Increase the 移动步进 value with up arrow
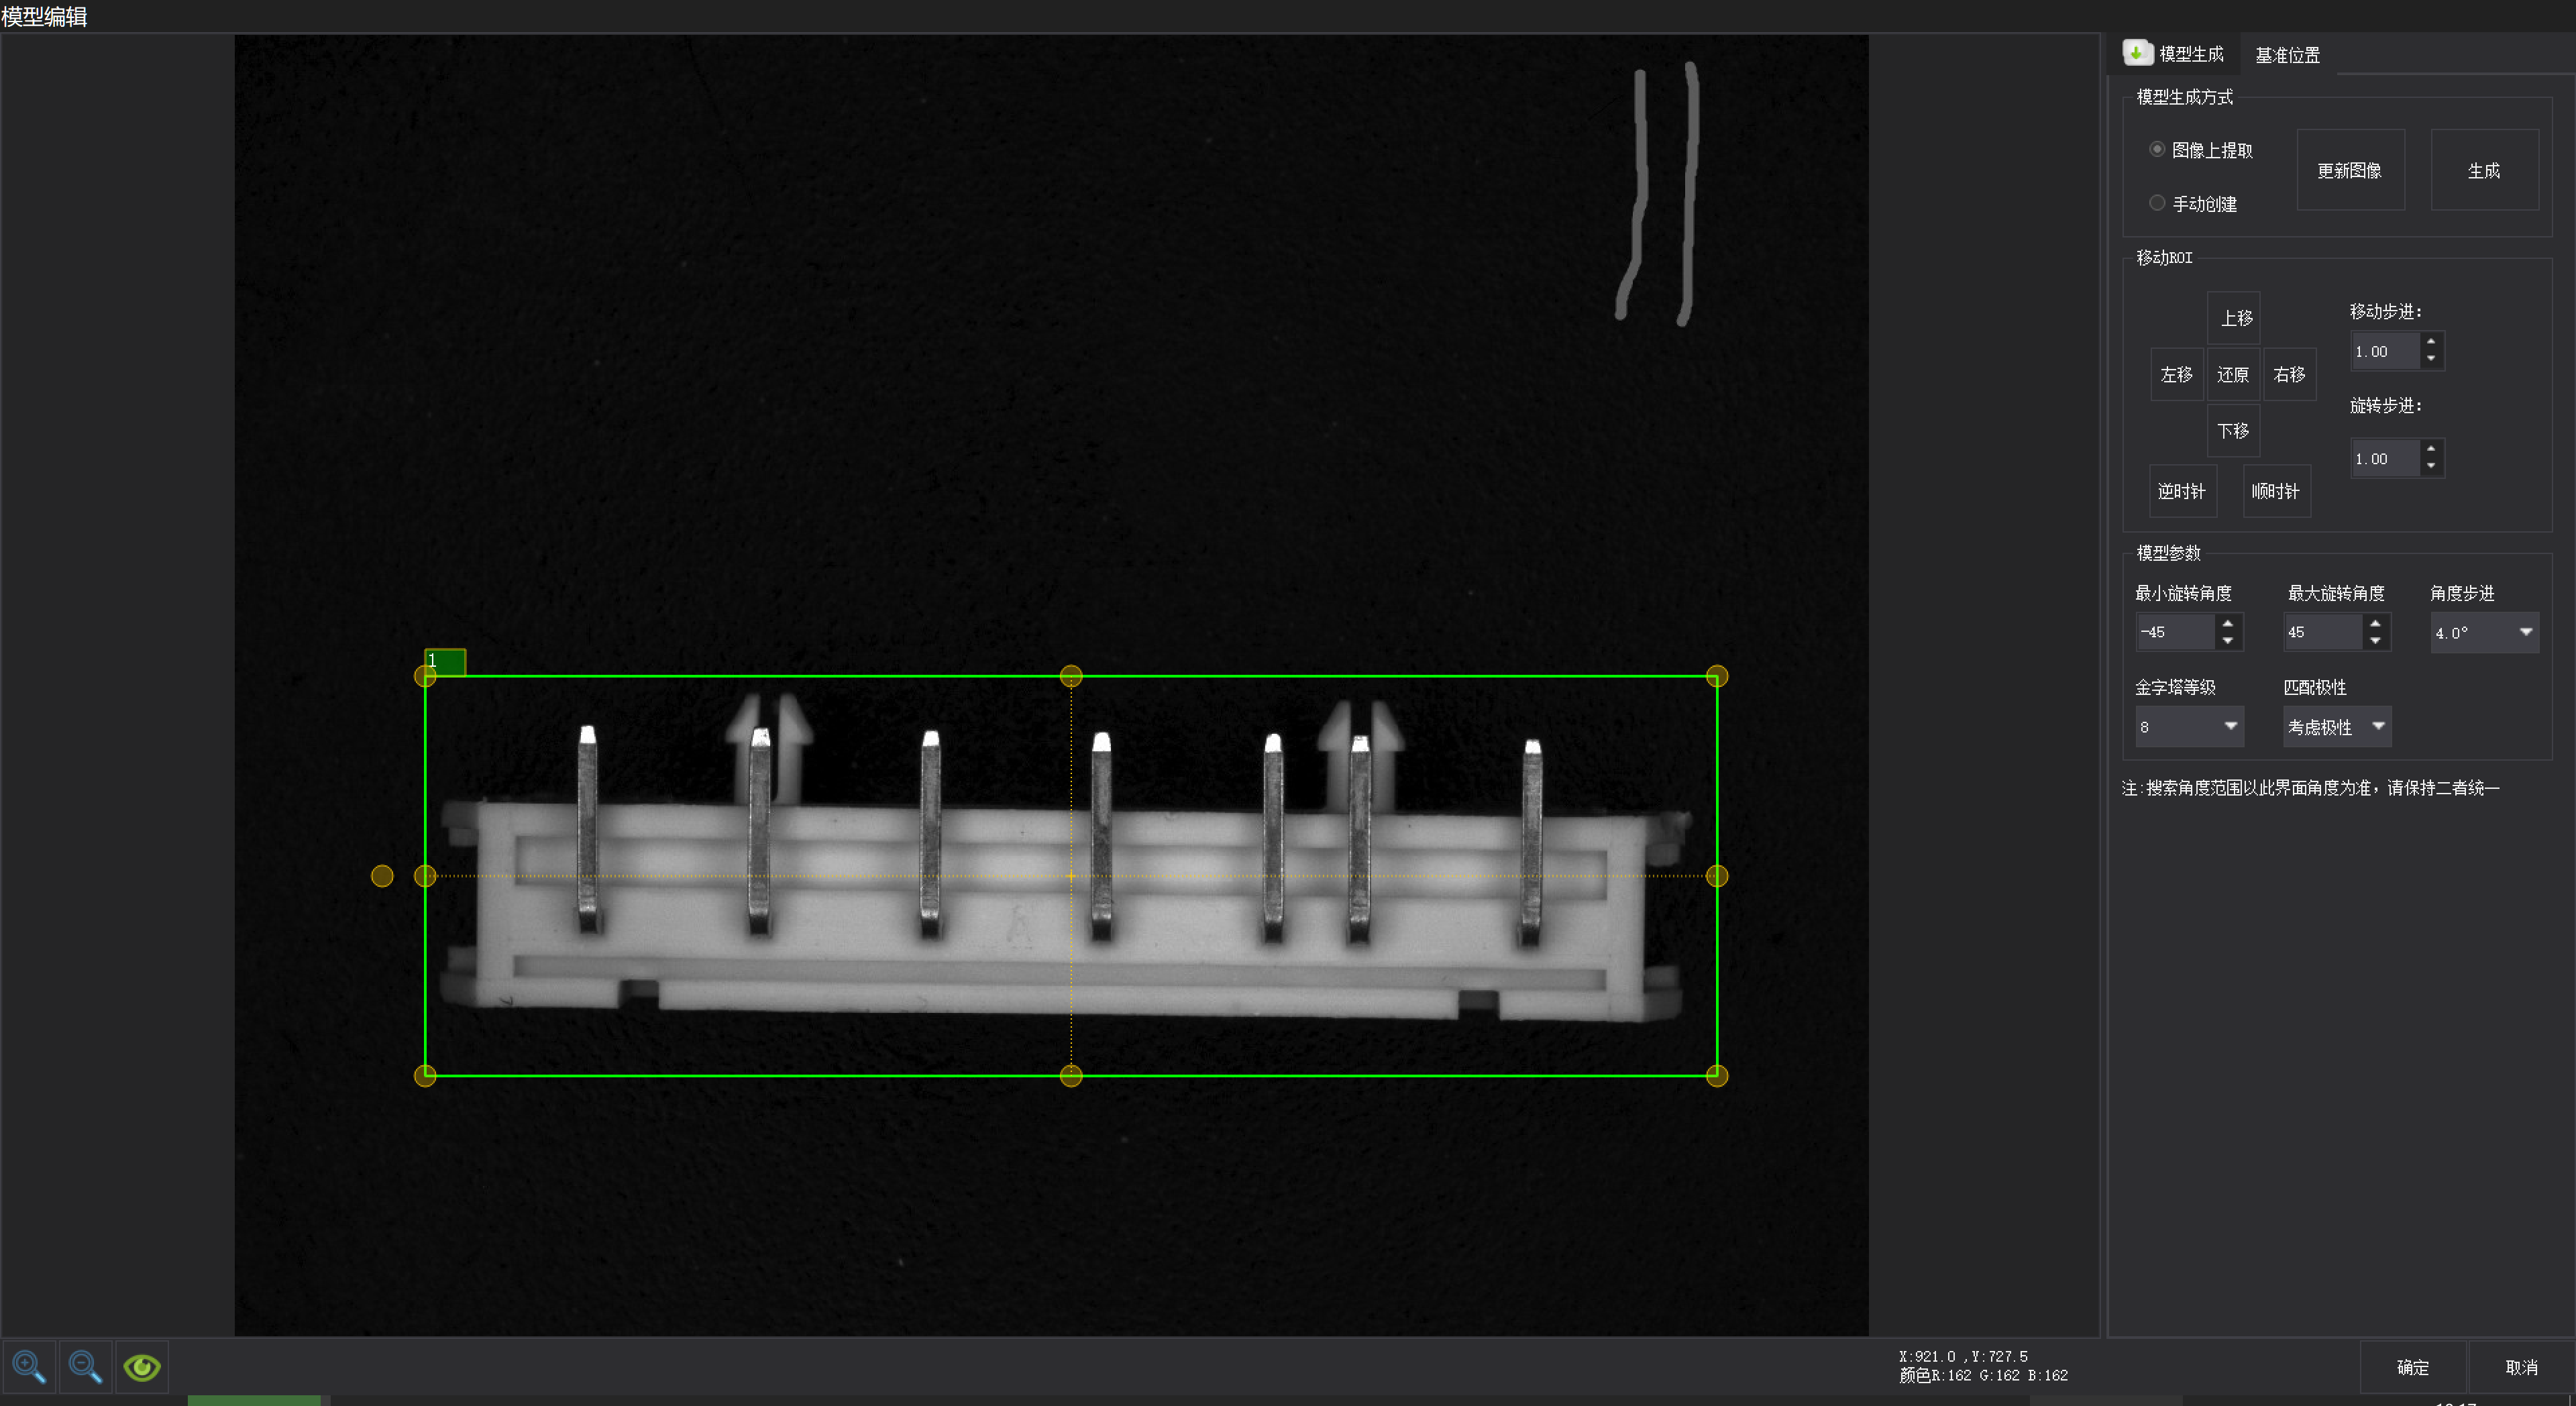Screen dimensions: 2576x1406 coord(2431,342)
